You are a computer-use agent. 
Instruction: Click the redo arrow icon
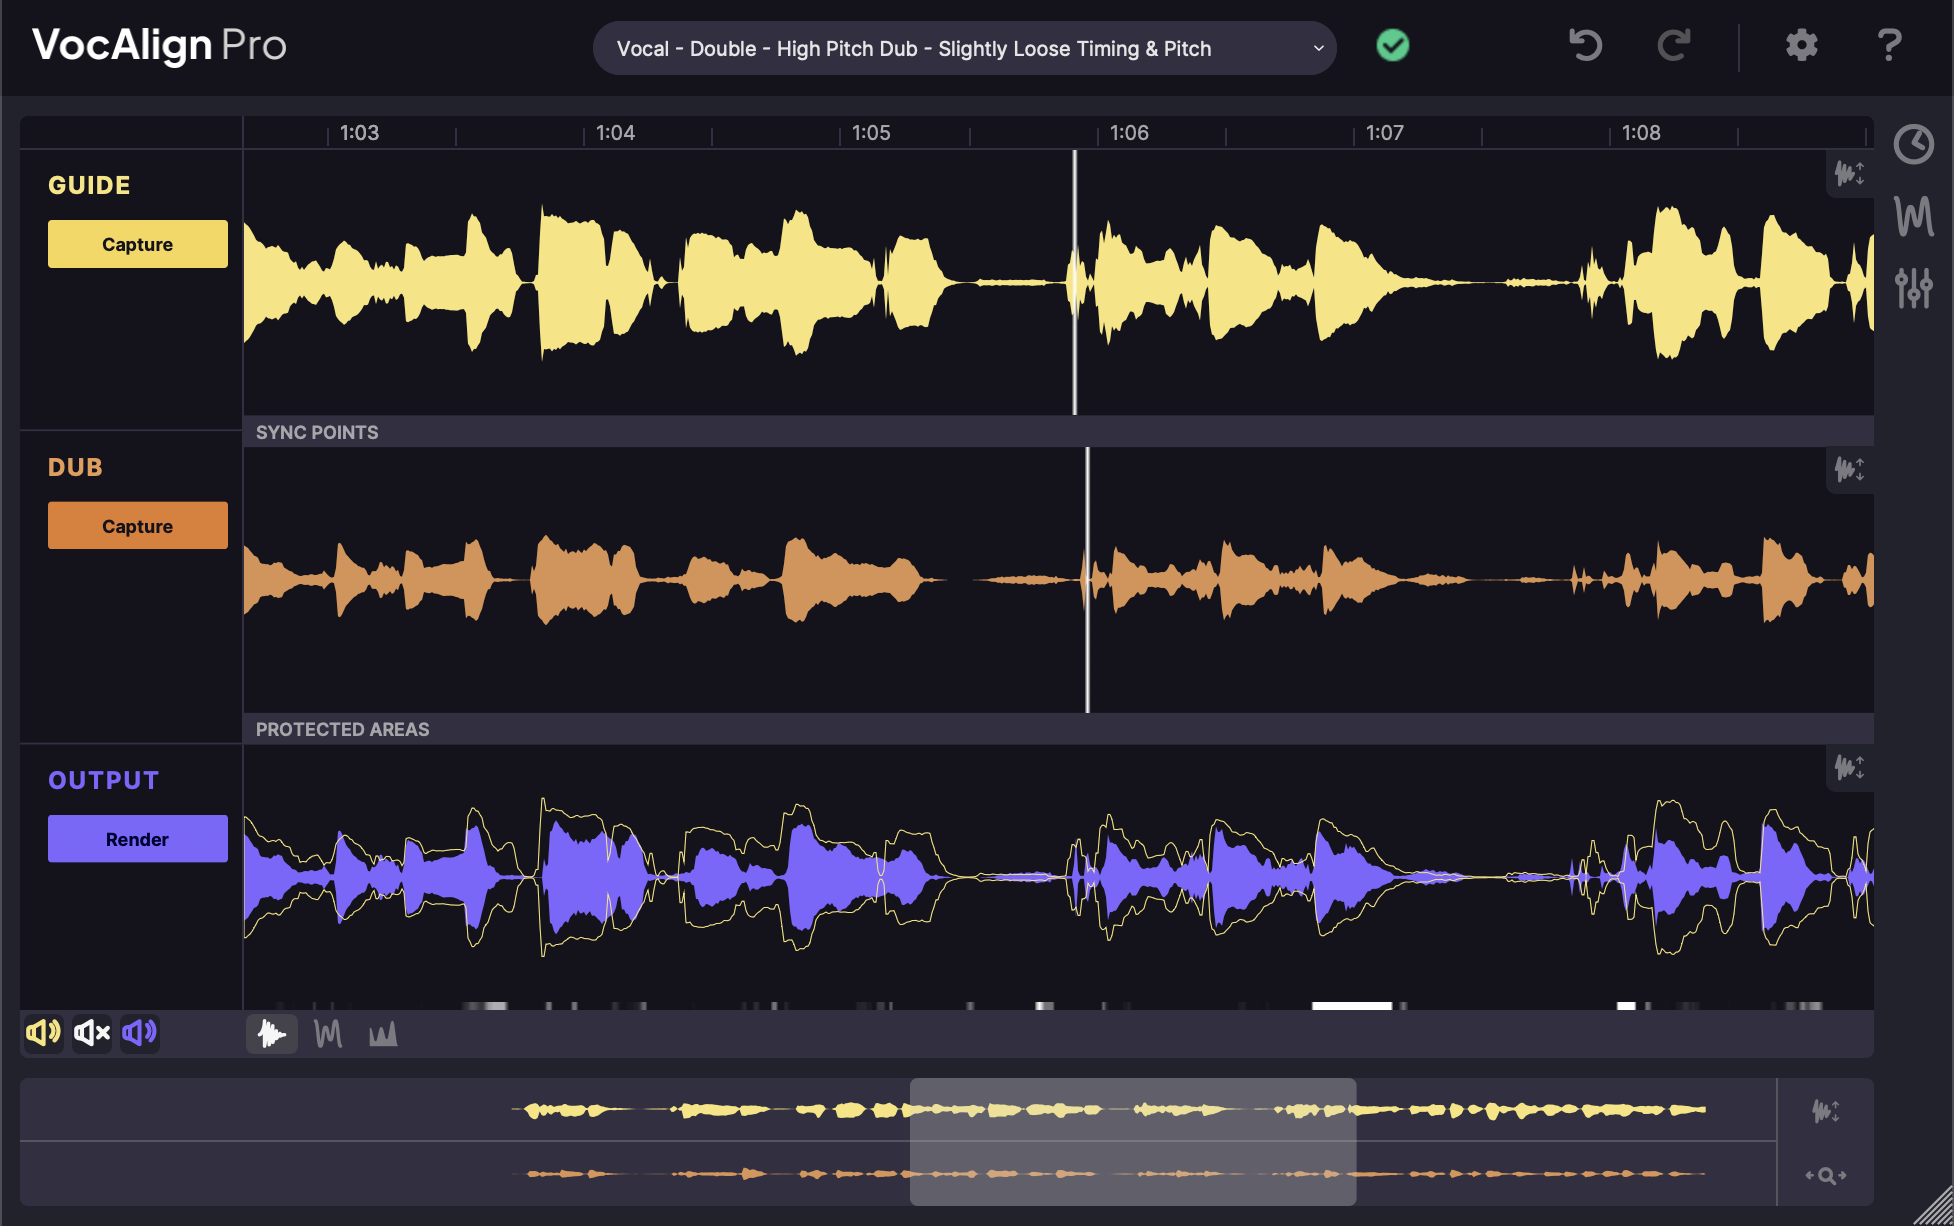[1673, 46]
